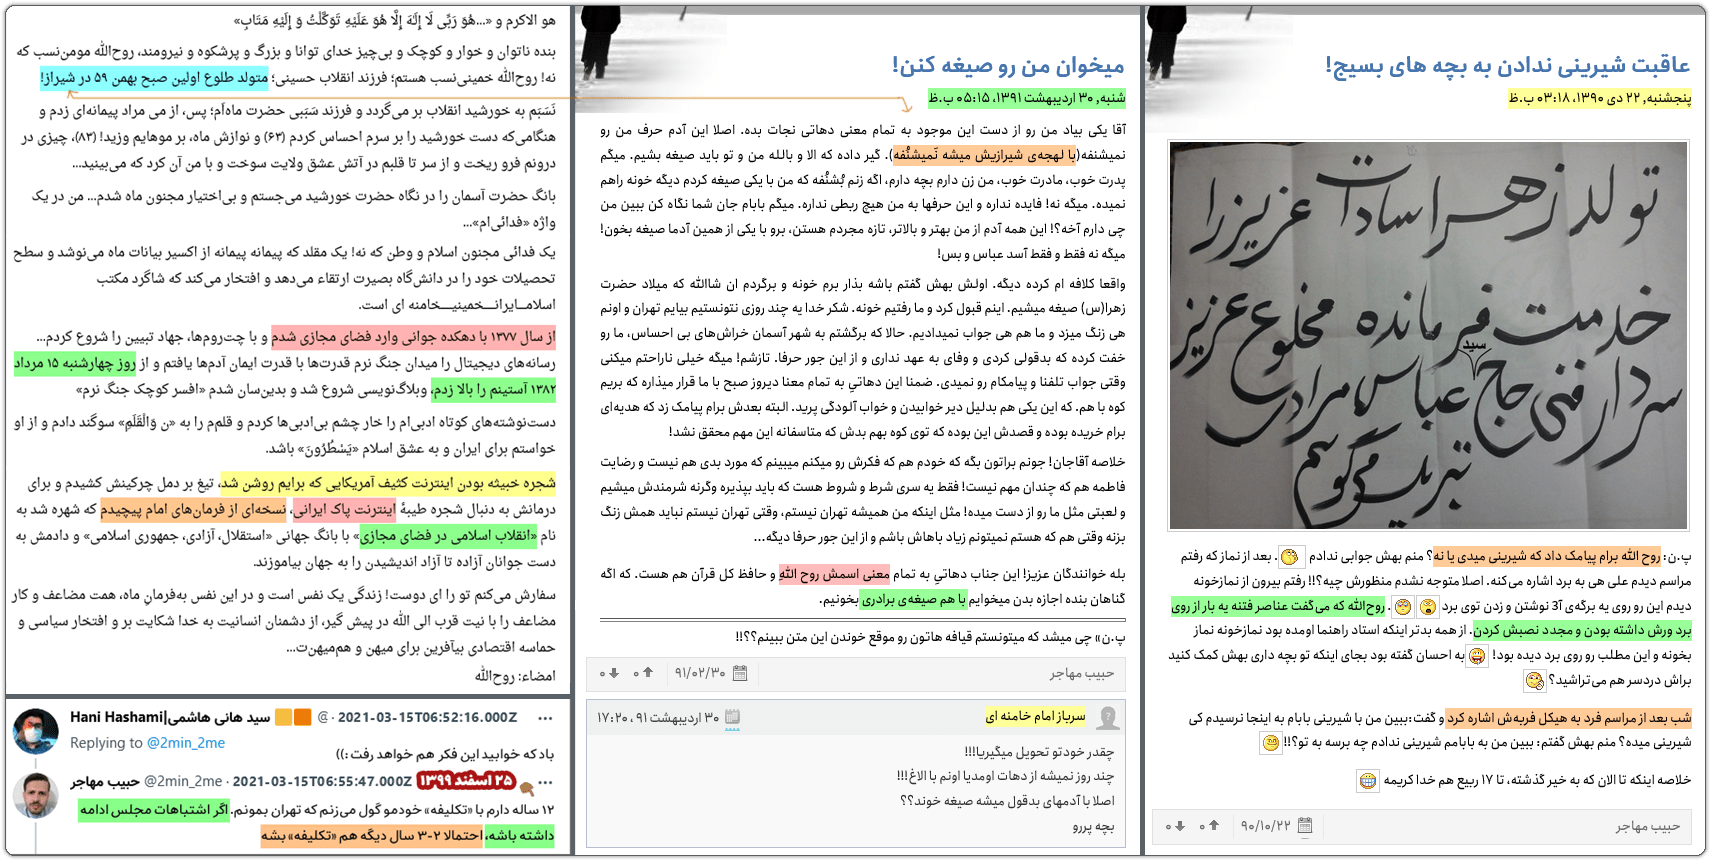This screenshot has width=1711, height=861.
Task: Click cyan highlight متولد طلوع اولین صبح بهمن ۵۹
Action: coord(155,78)
